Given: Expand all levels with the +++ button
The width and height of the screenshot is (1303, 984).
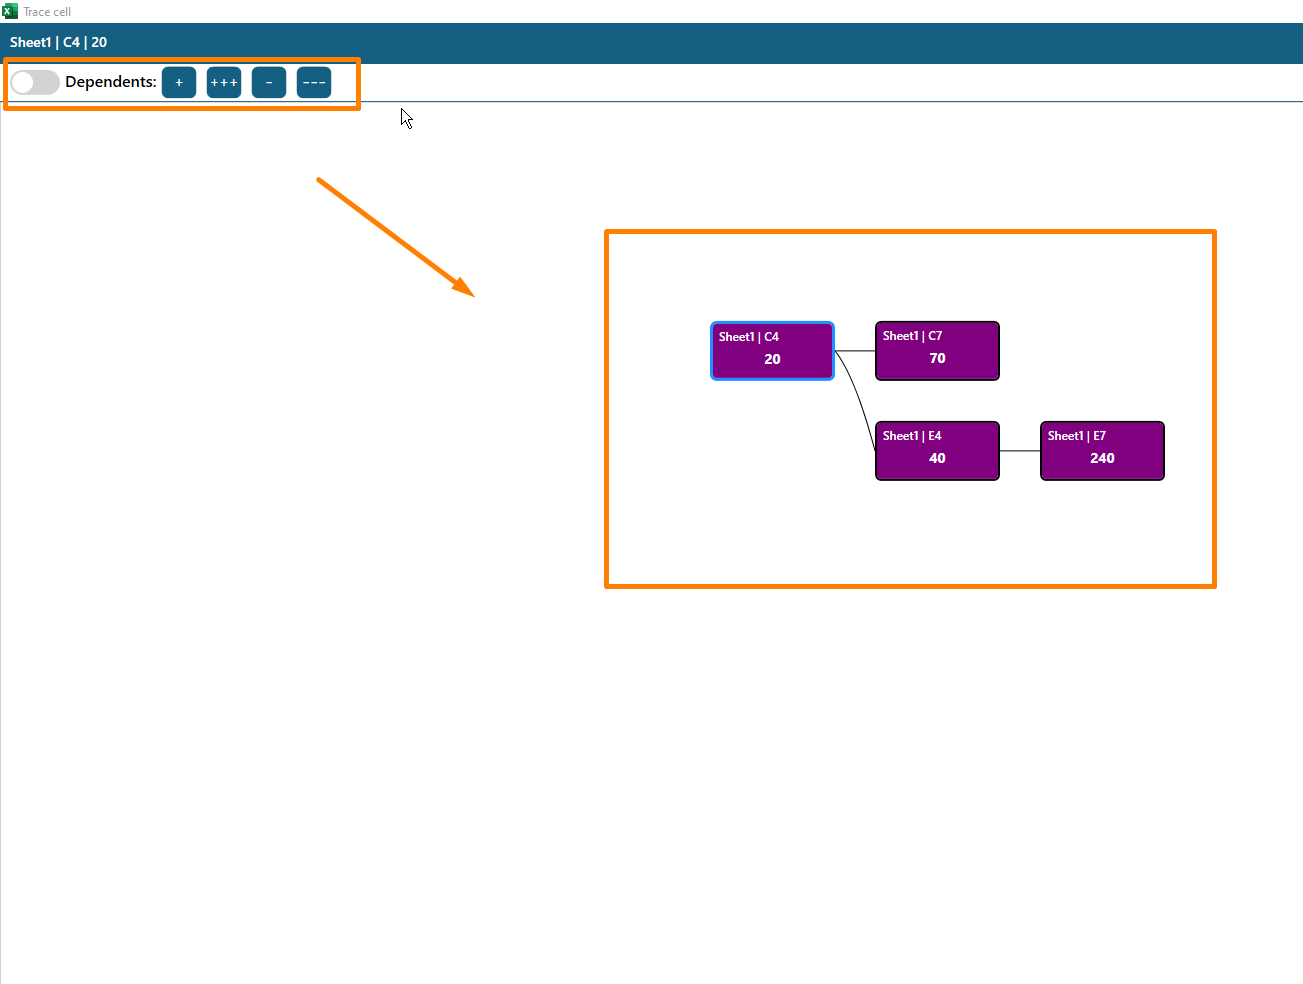Looking at the screenshot, I should (224, 82).
